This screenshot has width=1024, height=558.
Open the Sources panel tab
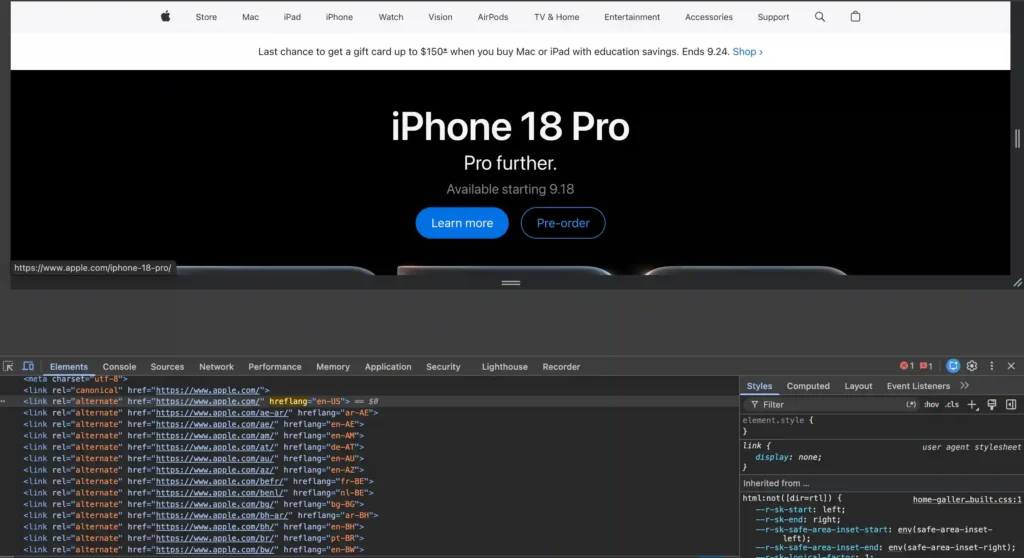click(167, 367)
